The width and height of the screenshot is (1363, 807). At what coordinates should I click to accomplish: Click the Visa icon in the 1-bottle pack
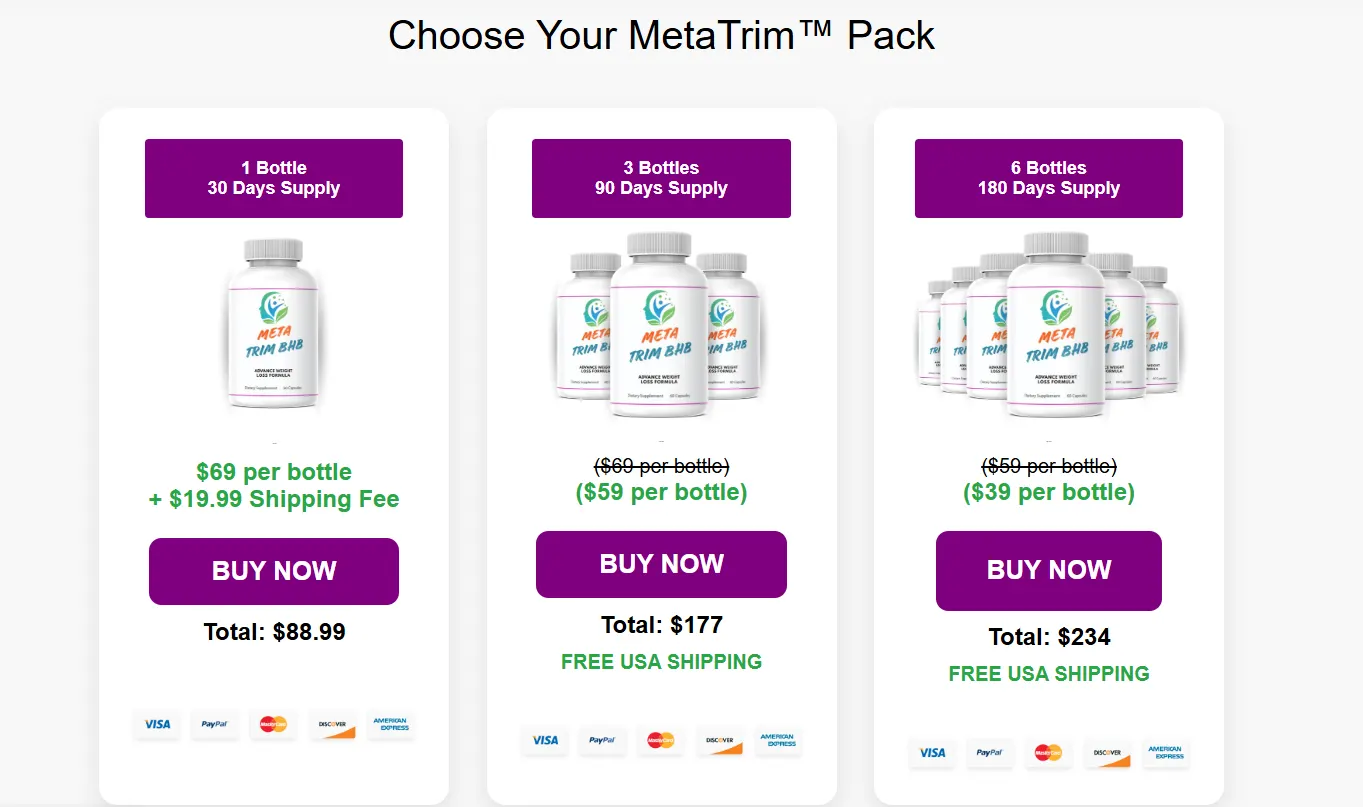pos(156,725)
